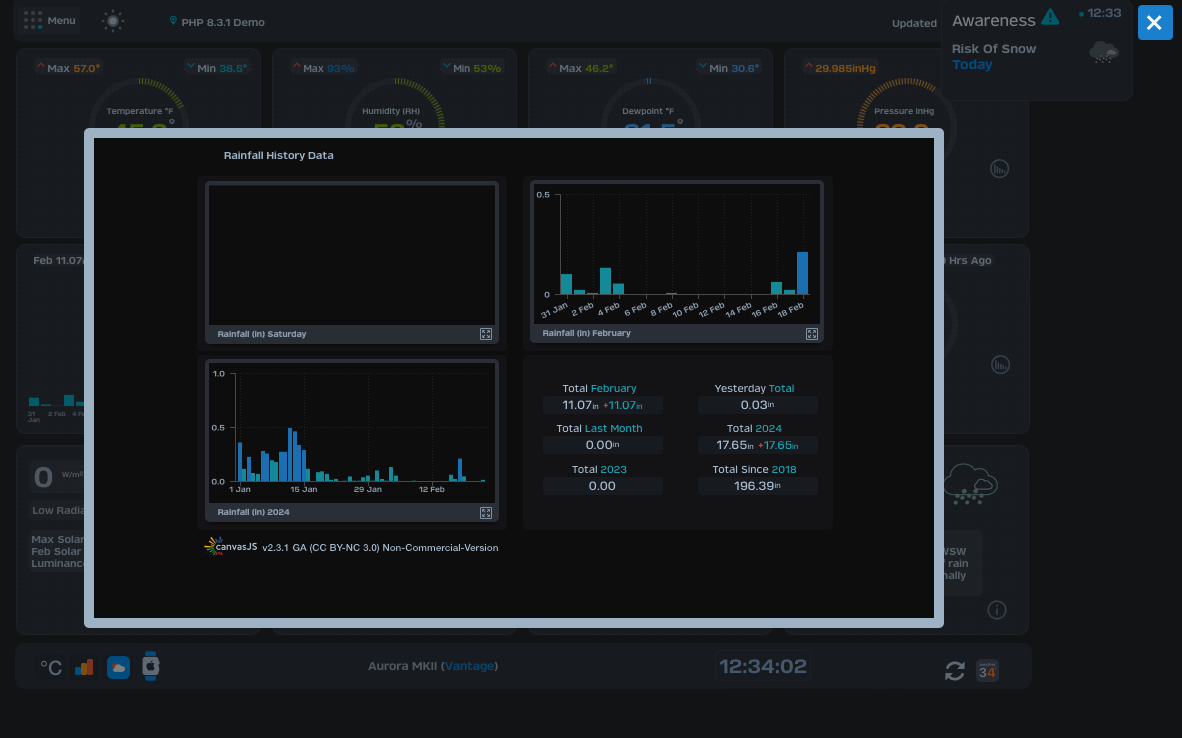Click the Rainfall History Data heading
This screenshot has width=1182, height=738.
coord(278,155)
